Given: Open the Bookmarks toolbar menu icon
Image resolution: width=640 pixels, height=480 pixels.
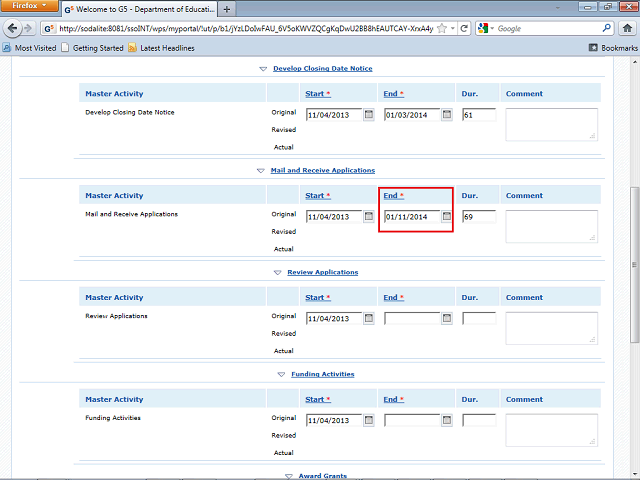Looking at the screenshot, I should click(x=593, y=48).
